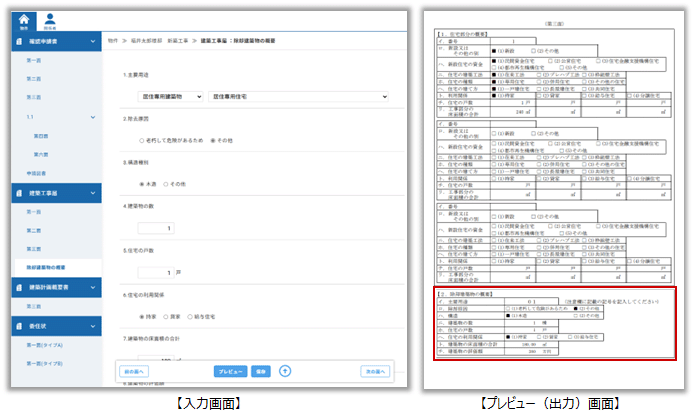Viewport: 694px width, 419px height.
Task: Open 第一面(タイプA) under 委任状
Action: tap(44, 345)
